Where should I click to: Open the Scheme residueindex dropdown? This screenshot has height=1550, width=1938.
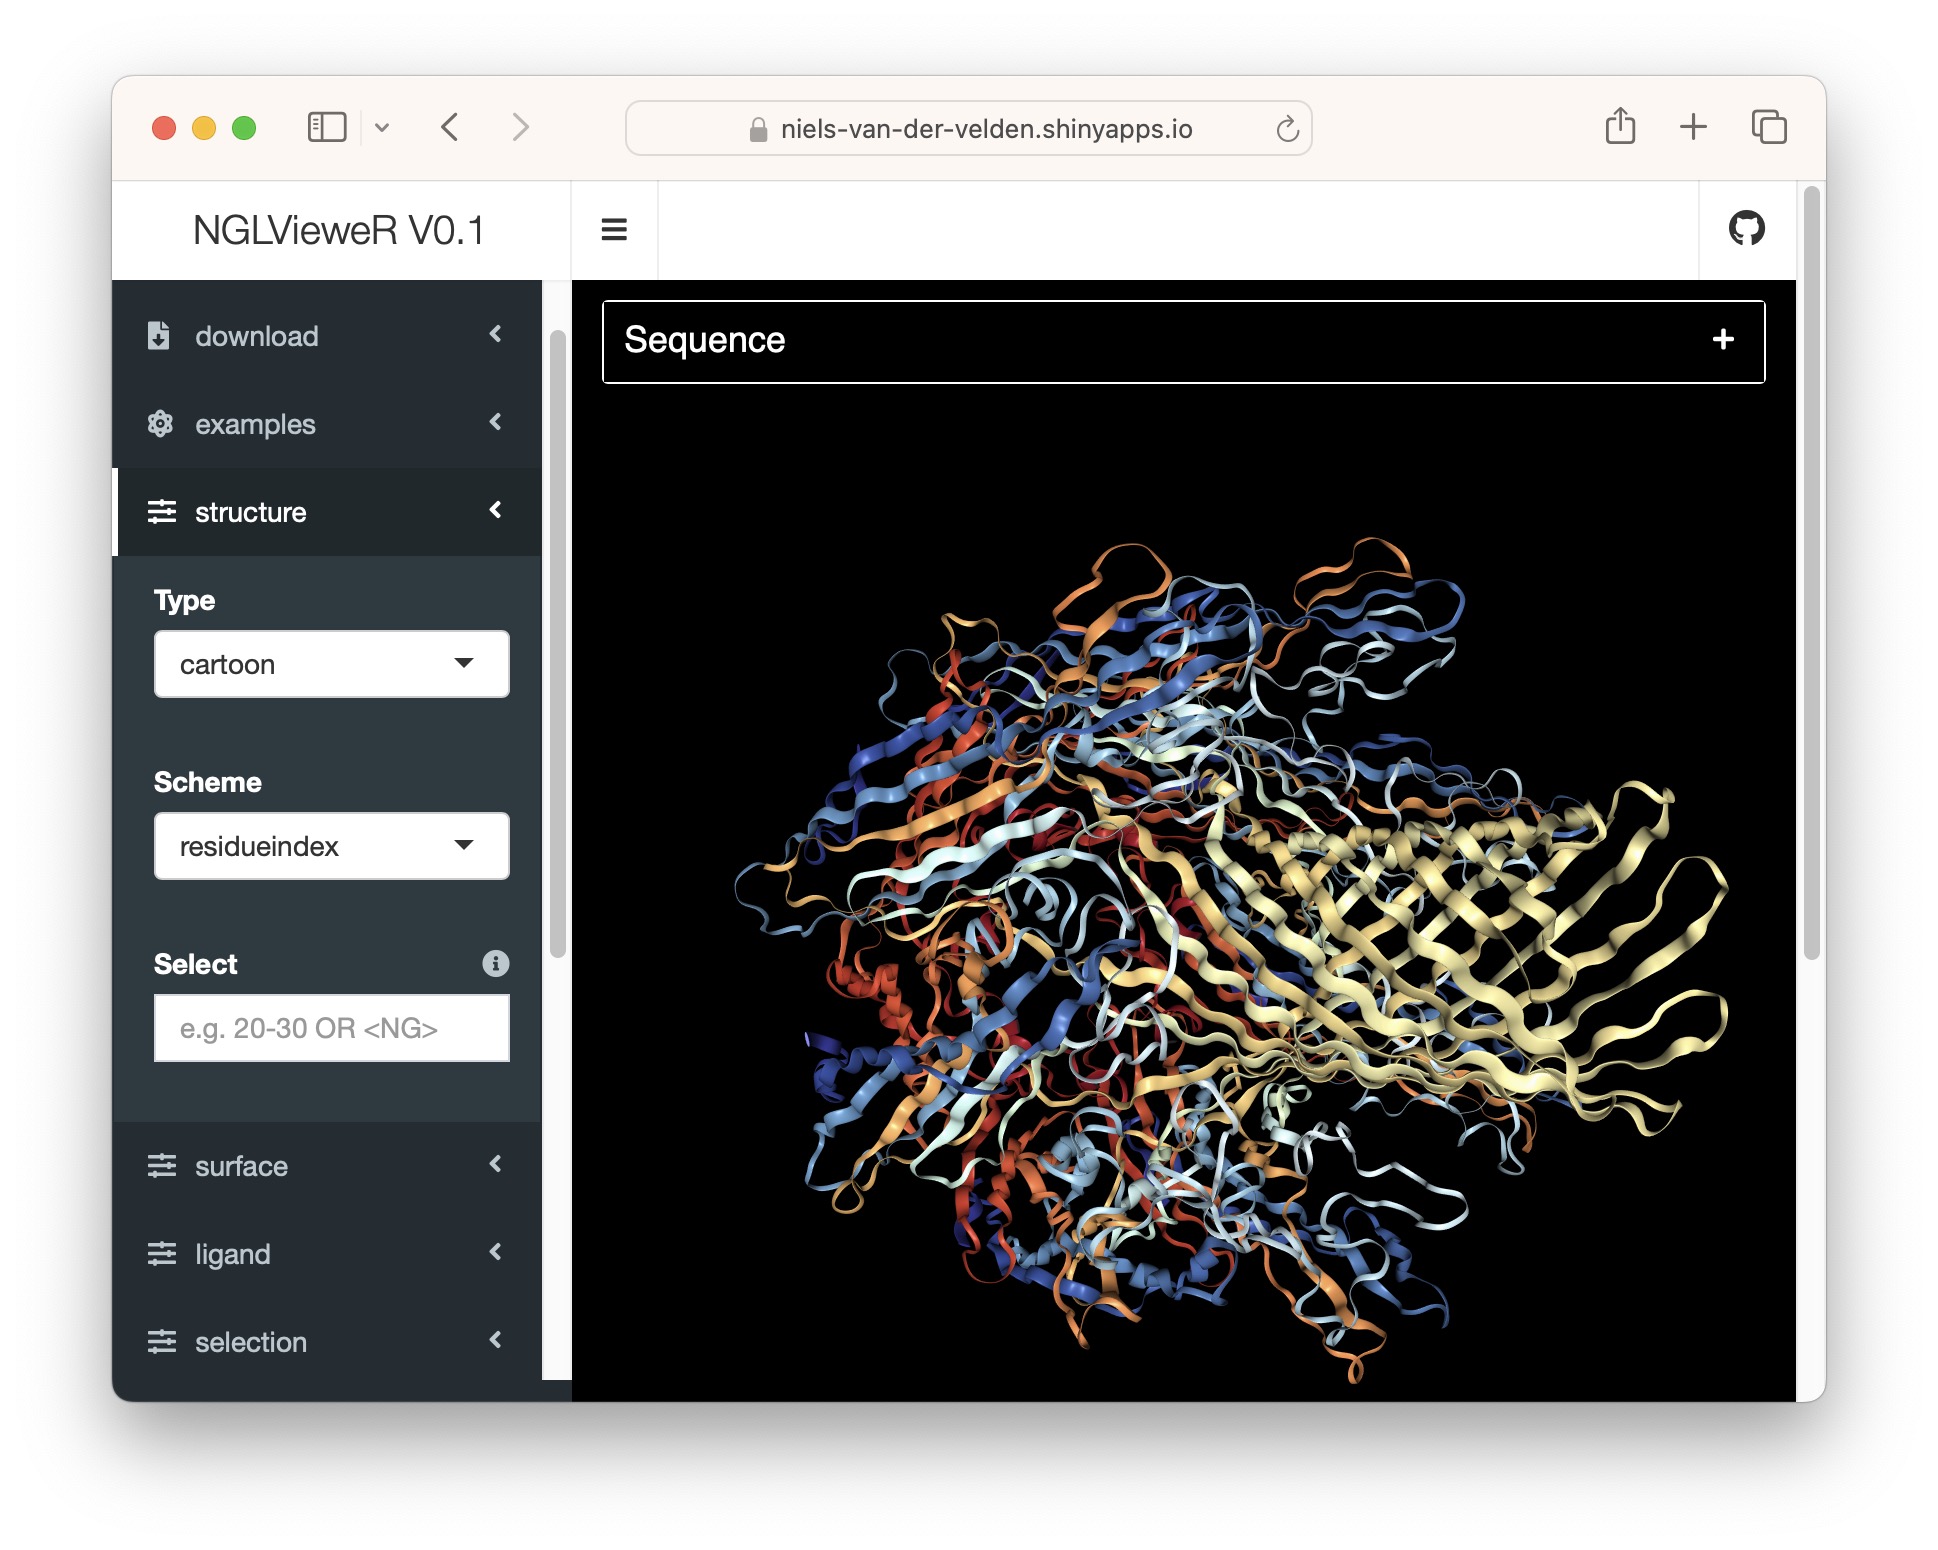(331, 846)
